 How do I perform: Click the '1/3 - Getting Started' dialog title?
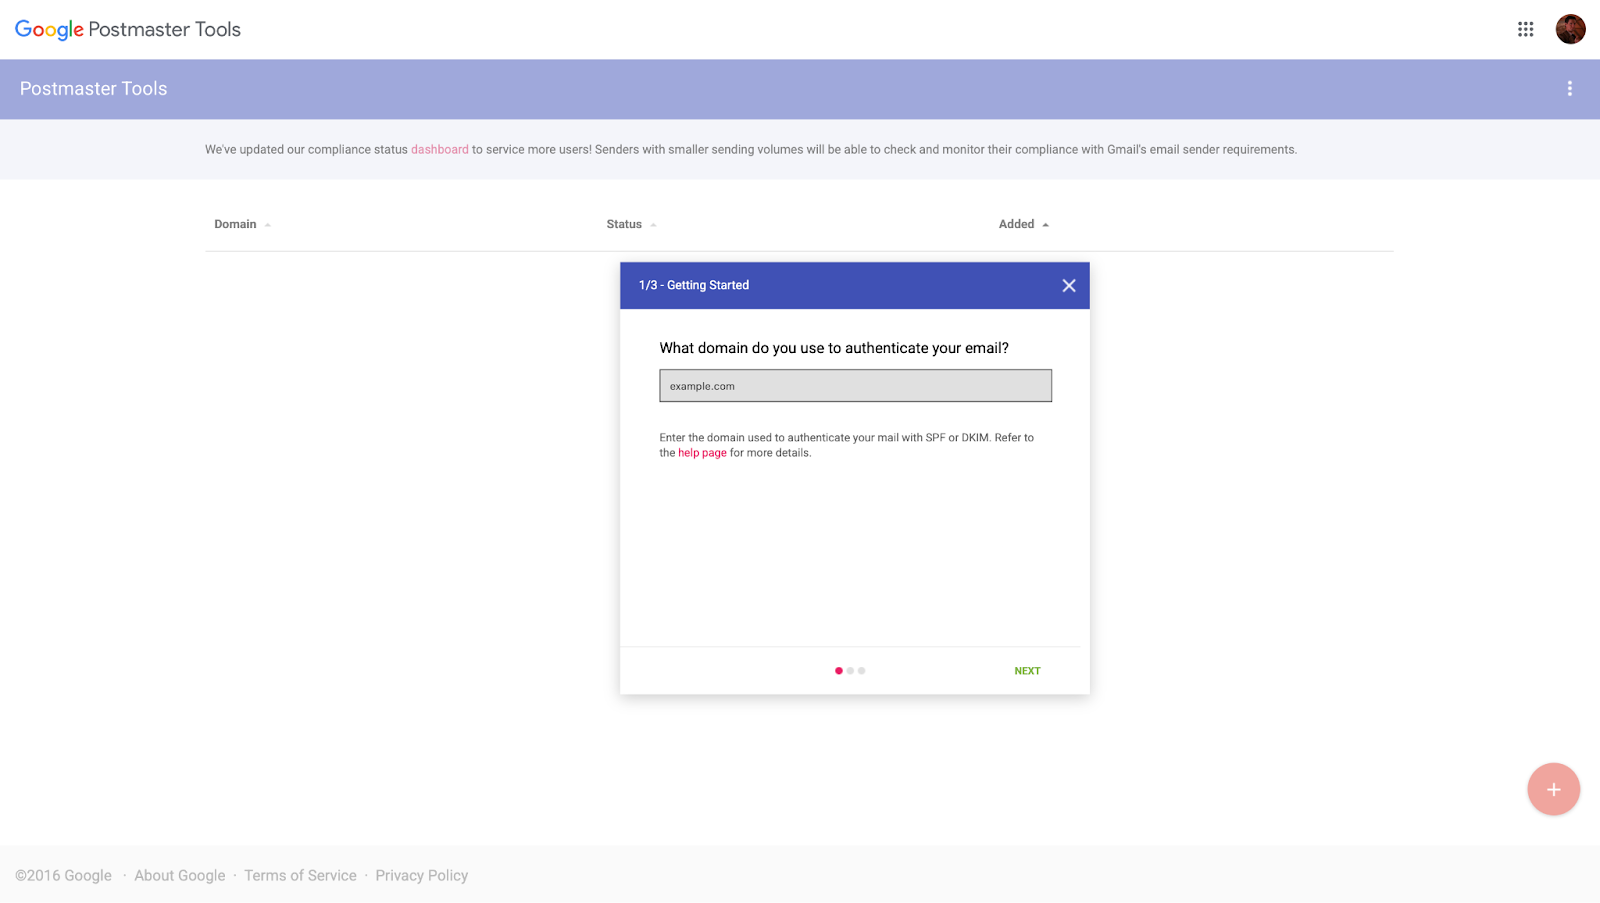tap(694, 285)
